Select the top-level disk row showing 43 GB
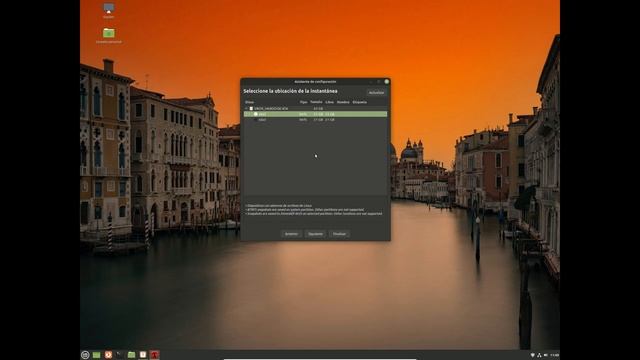Viewport: 640px width, 360px height. [315, 109]
